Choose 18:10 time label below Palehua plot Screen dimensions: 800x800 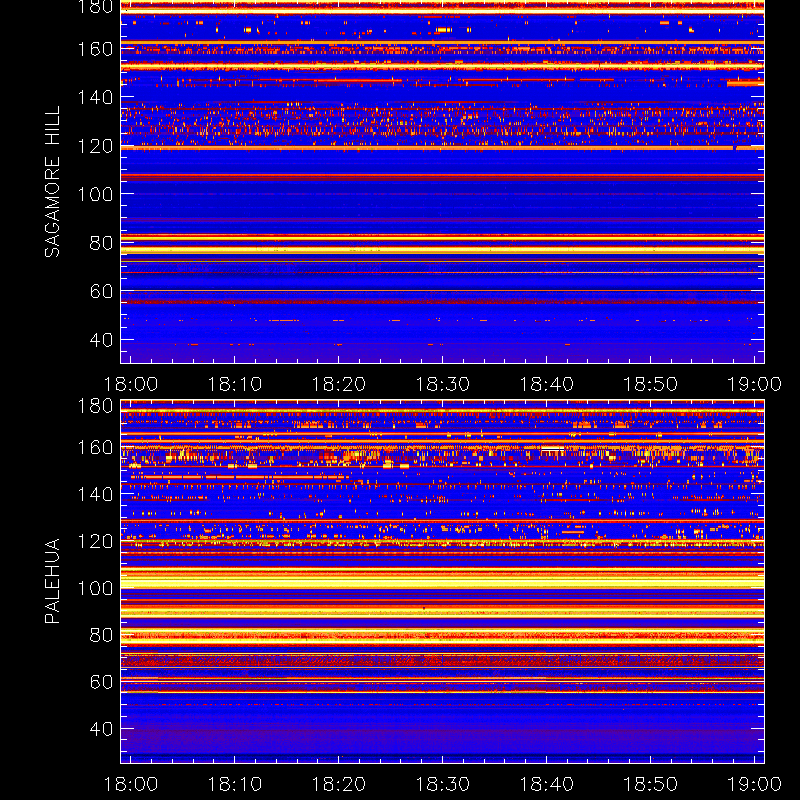pyautogui.click(x=235, y=784)
